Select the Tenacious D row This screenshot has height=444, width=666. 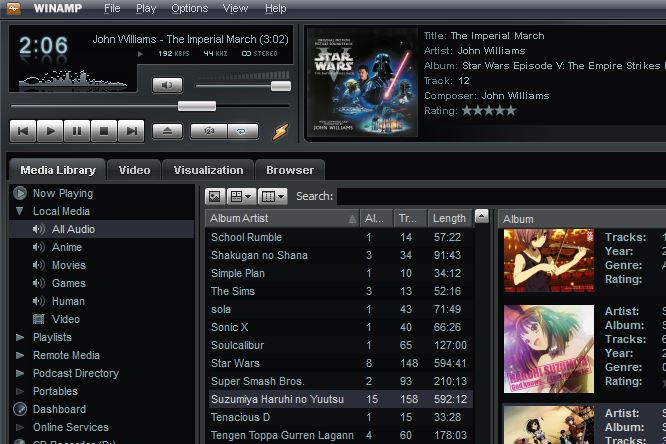340,417
